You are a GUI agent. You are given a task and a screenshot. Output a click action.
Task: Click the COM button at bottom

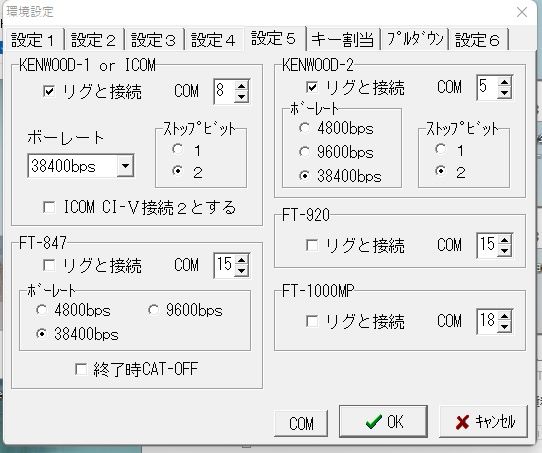click(301, 423)
